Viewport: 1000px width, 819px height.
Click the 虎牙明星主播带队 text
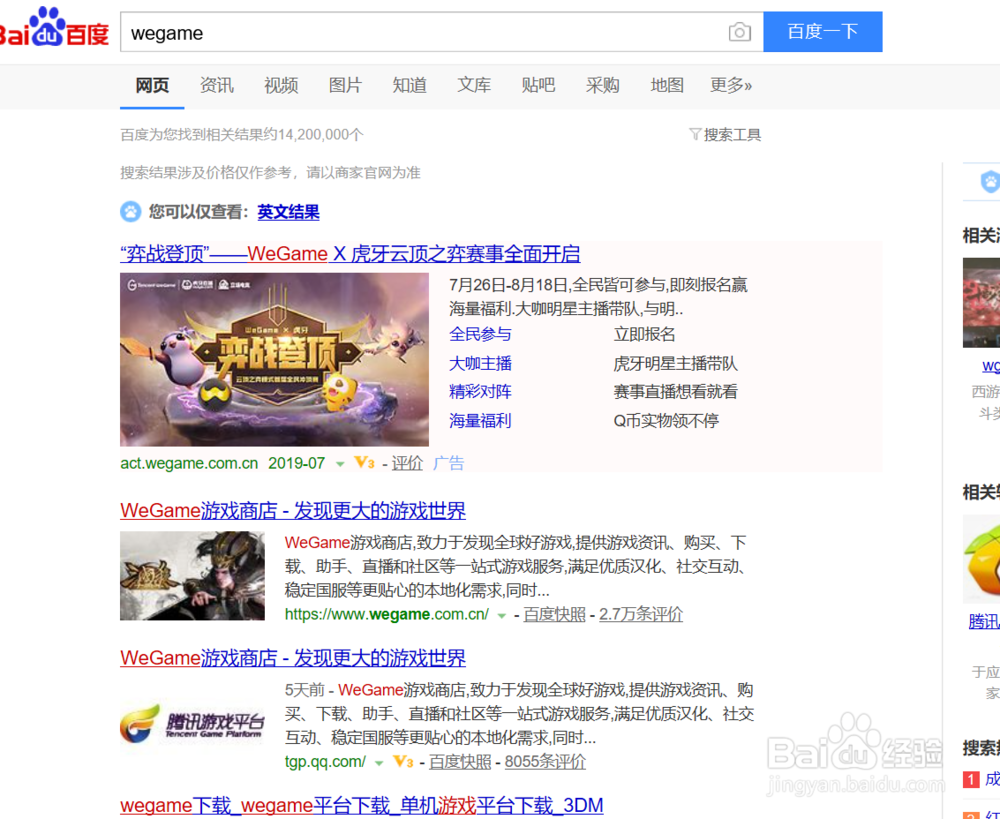click(675, 364)
